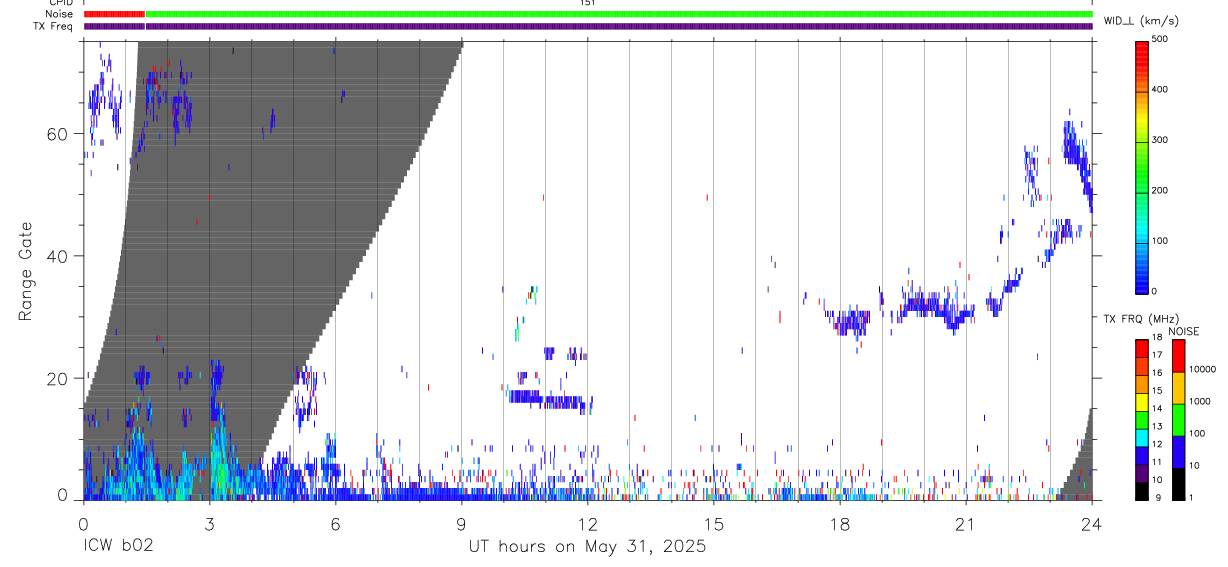
Task: Click the '18' tick on the UT hours axis
Action: (x=840, y=524)
